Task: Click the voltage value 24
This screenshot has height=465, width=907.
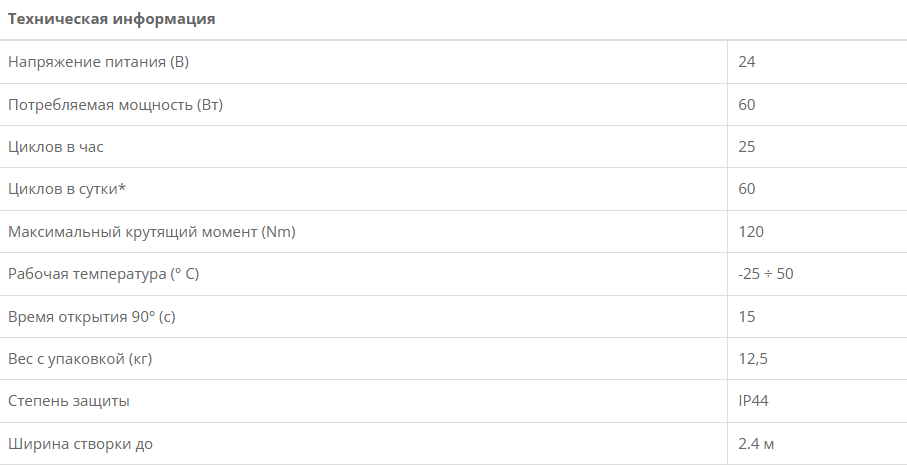Action: coord(746,62)
